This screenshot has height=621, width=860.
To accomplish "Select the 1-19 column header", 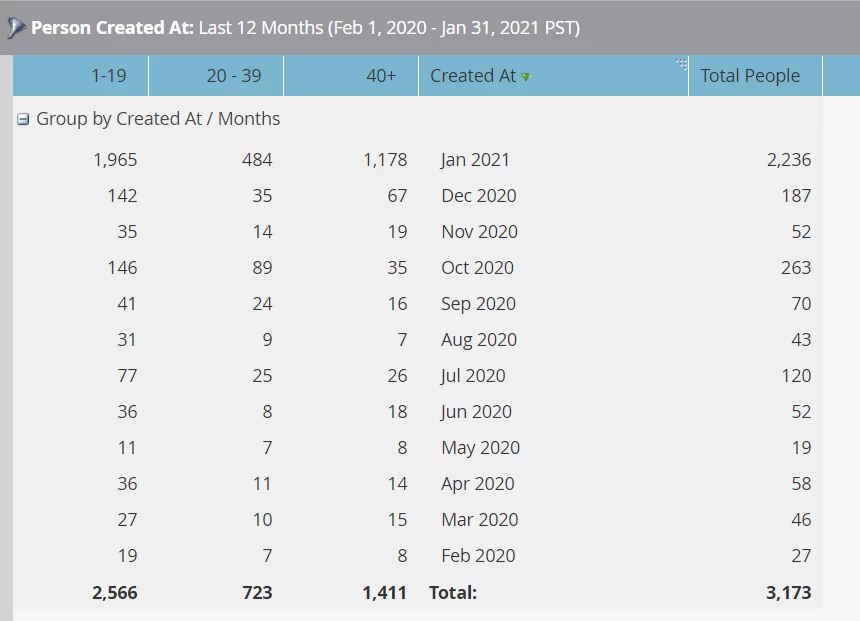I will coord(81,75).
